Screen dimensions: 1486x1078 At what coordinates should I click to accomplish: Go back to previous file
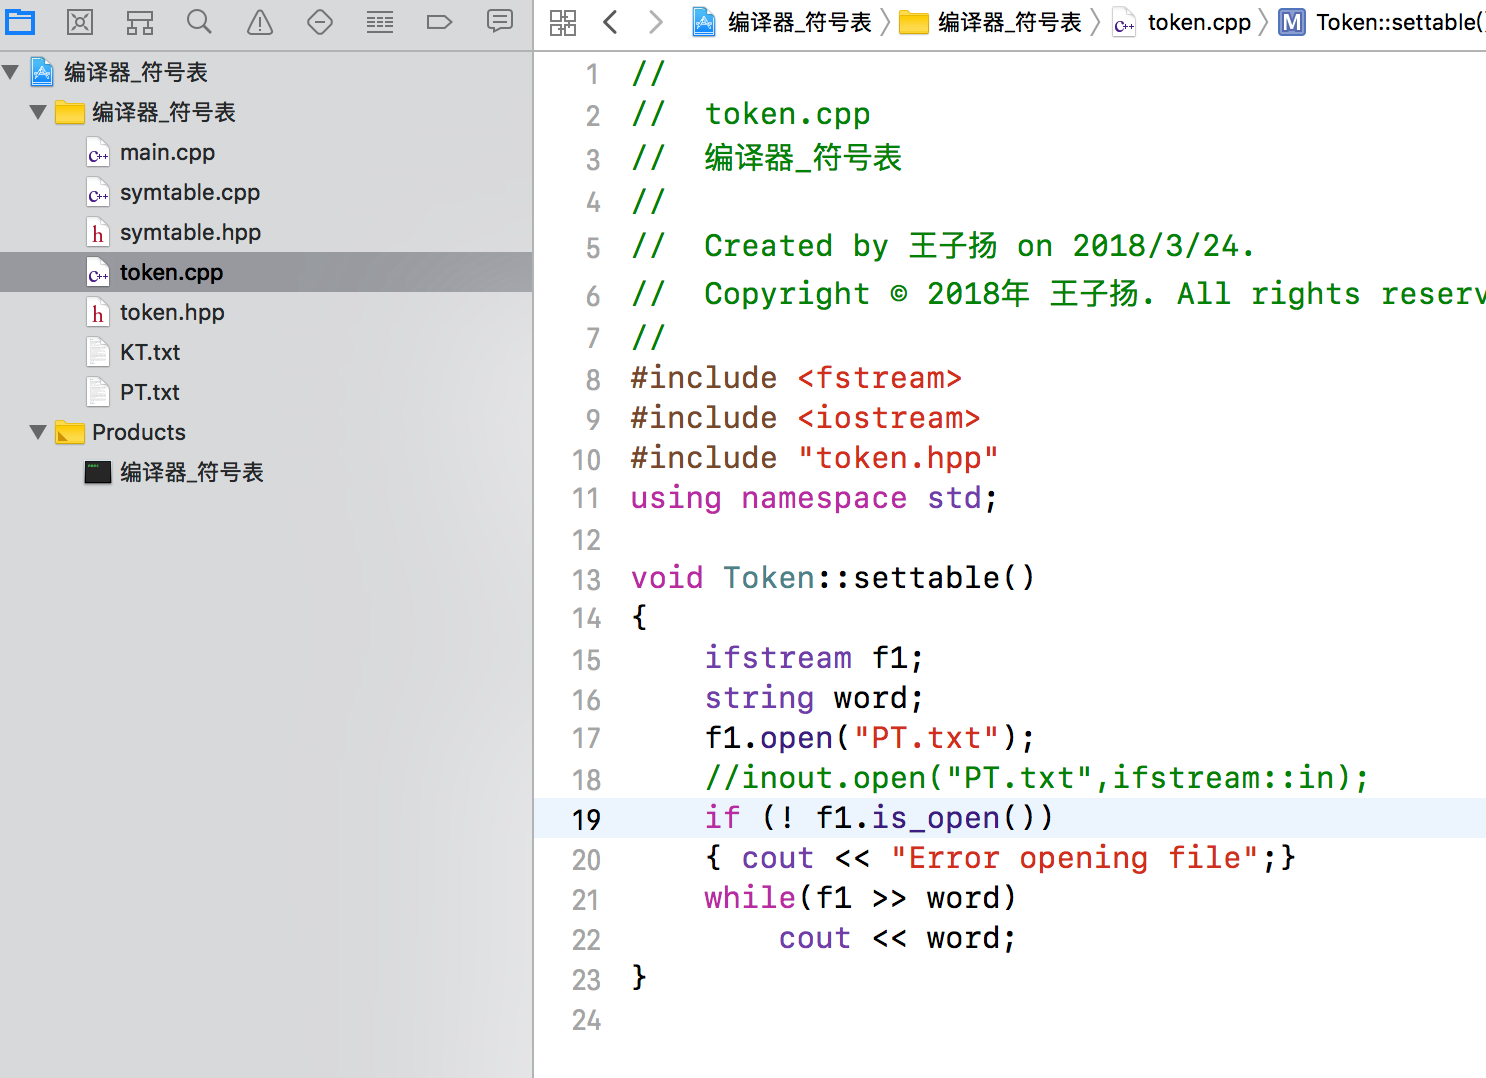(610, 22)
